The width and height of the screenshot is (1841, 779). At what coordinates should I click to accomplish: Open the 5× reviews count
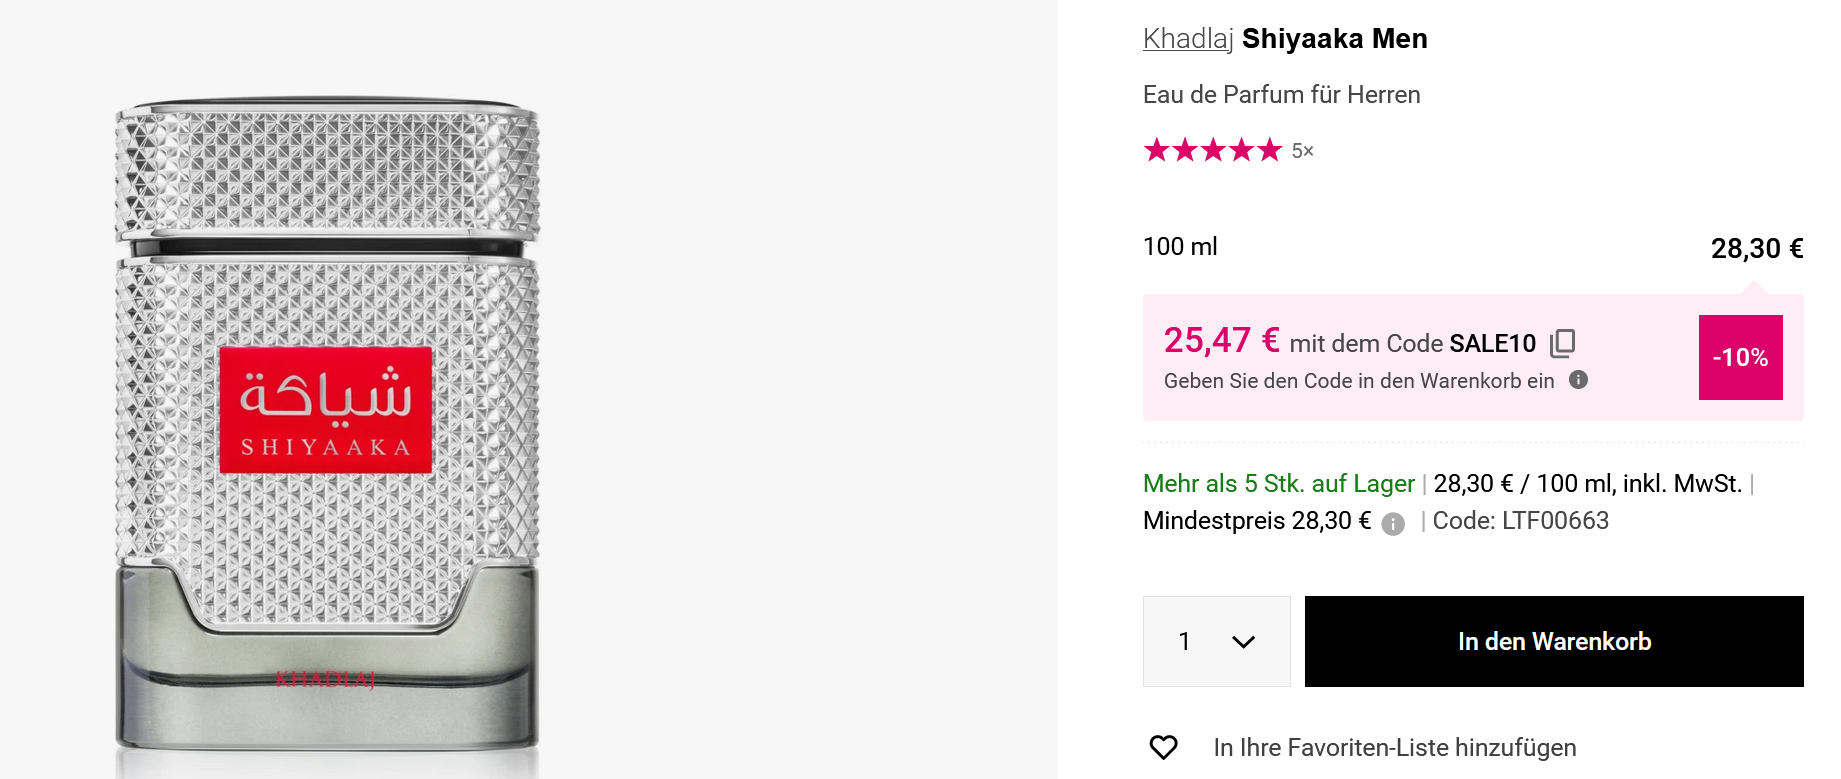[x=1302, y=151]
